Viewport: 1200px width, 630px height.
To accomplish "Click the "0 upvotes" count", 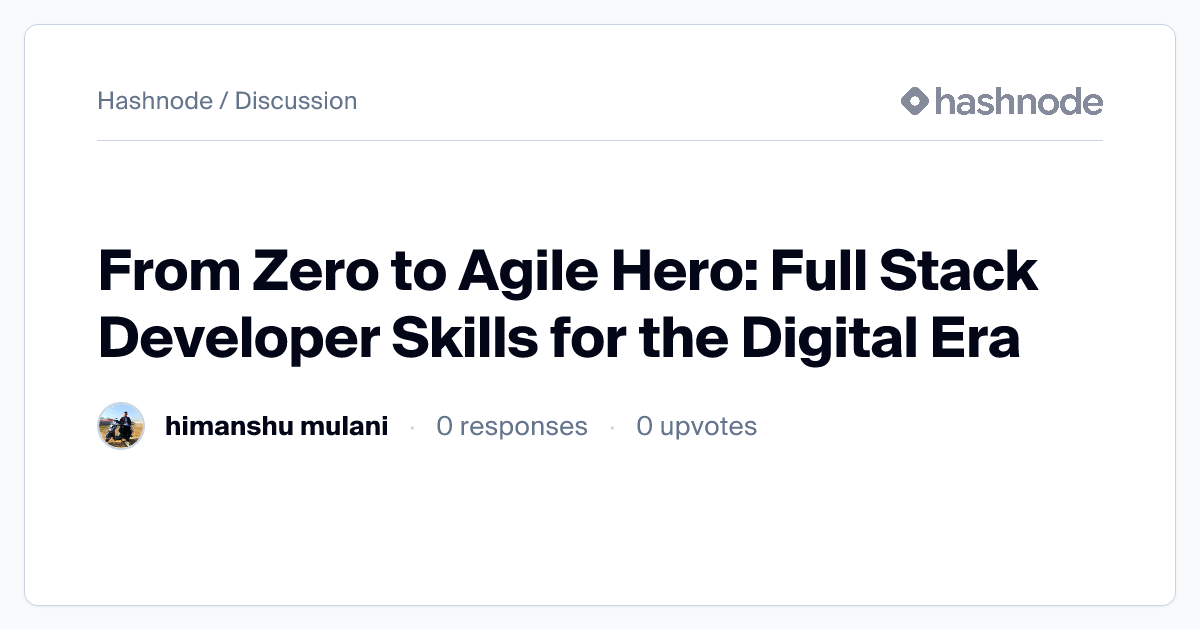I will (x=697, y=426).
